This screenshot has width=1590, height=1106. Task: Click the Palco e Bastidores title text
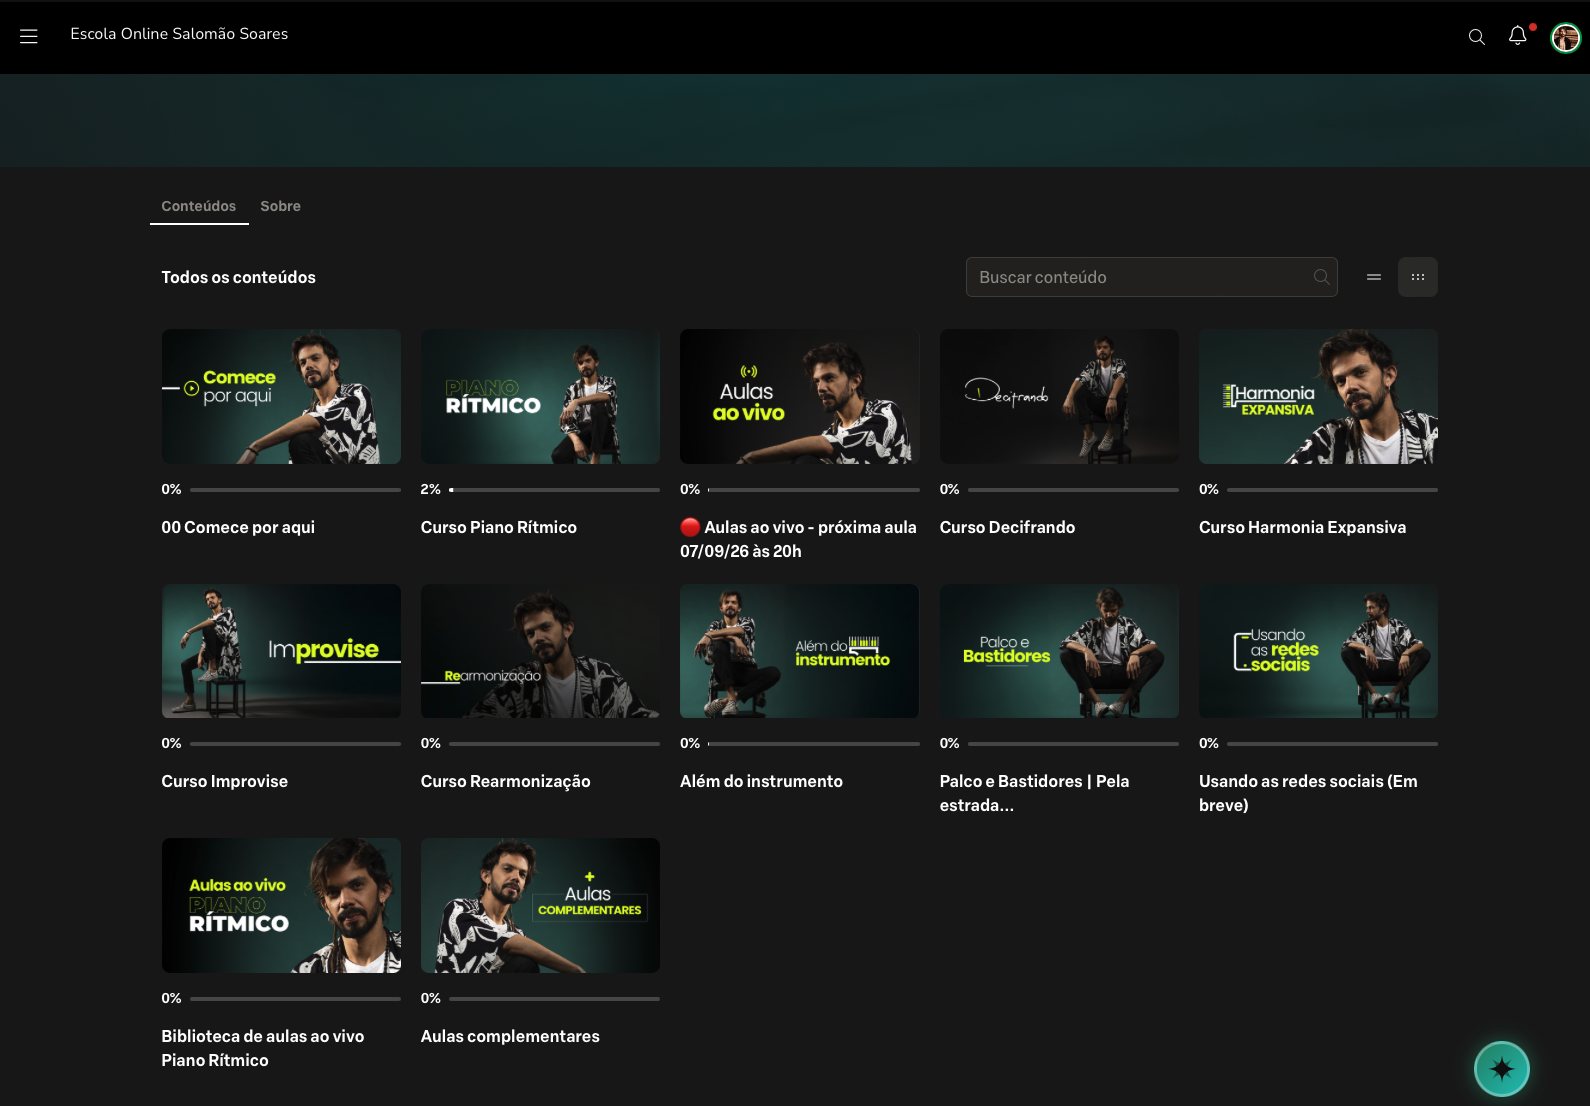(x=1034, y=793)
